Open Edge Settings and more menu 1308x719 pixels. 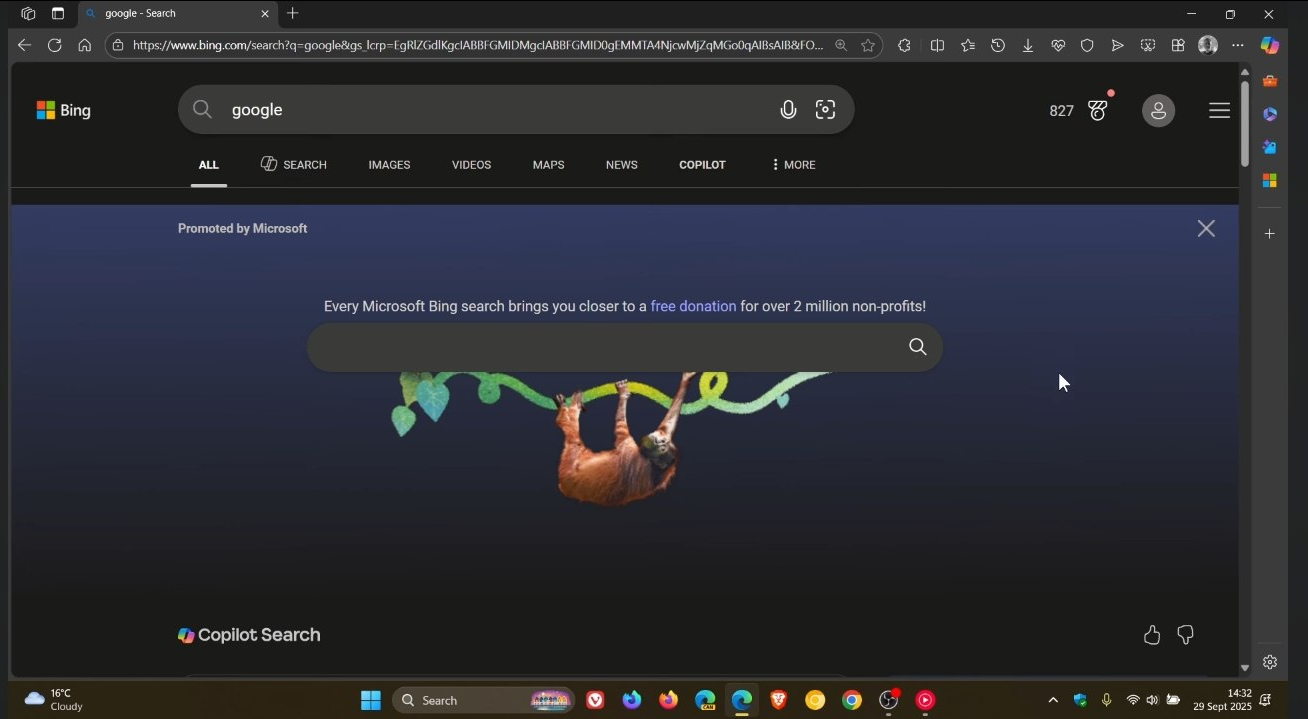pos(1238,45)
